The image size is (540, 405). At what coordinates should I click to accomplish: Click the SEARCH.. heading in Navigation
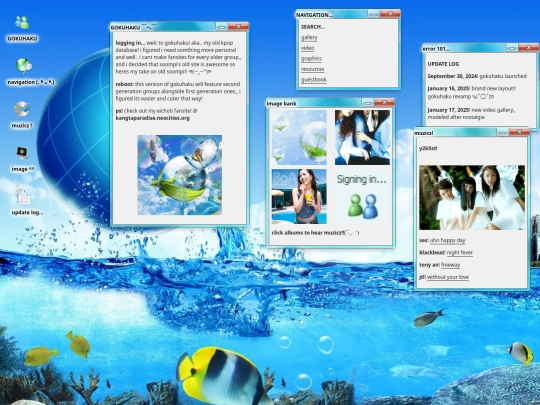tap(313, 27)
